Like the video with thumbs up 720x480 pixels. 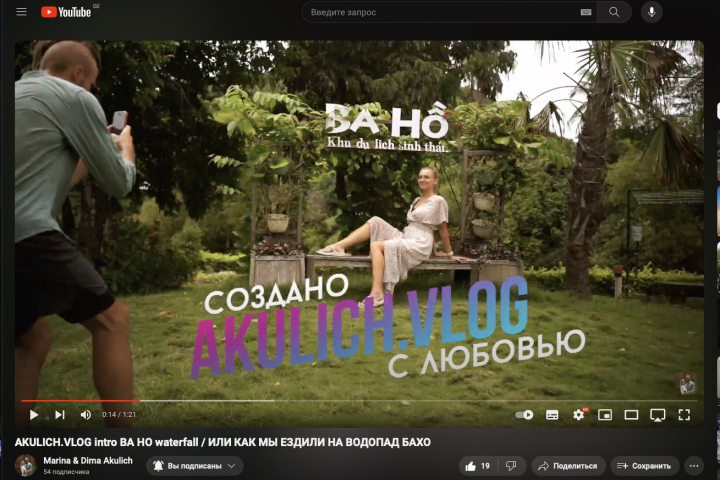click(478, 466)
